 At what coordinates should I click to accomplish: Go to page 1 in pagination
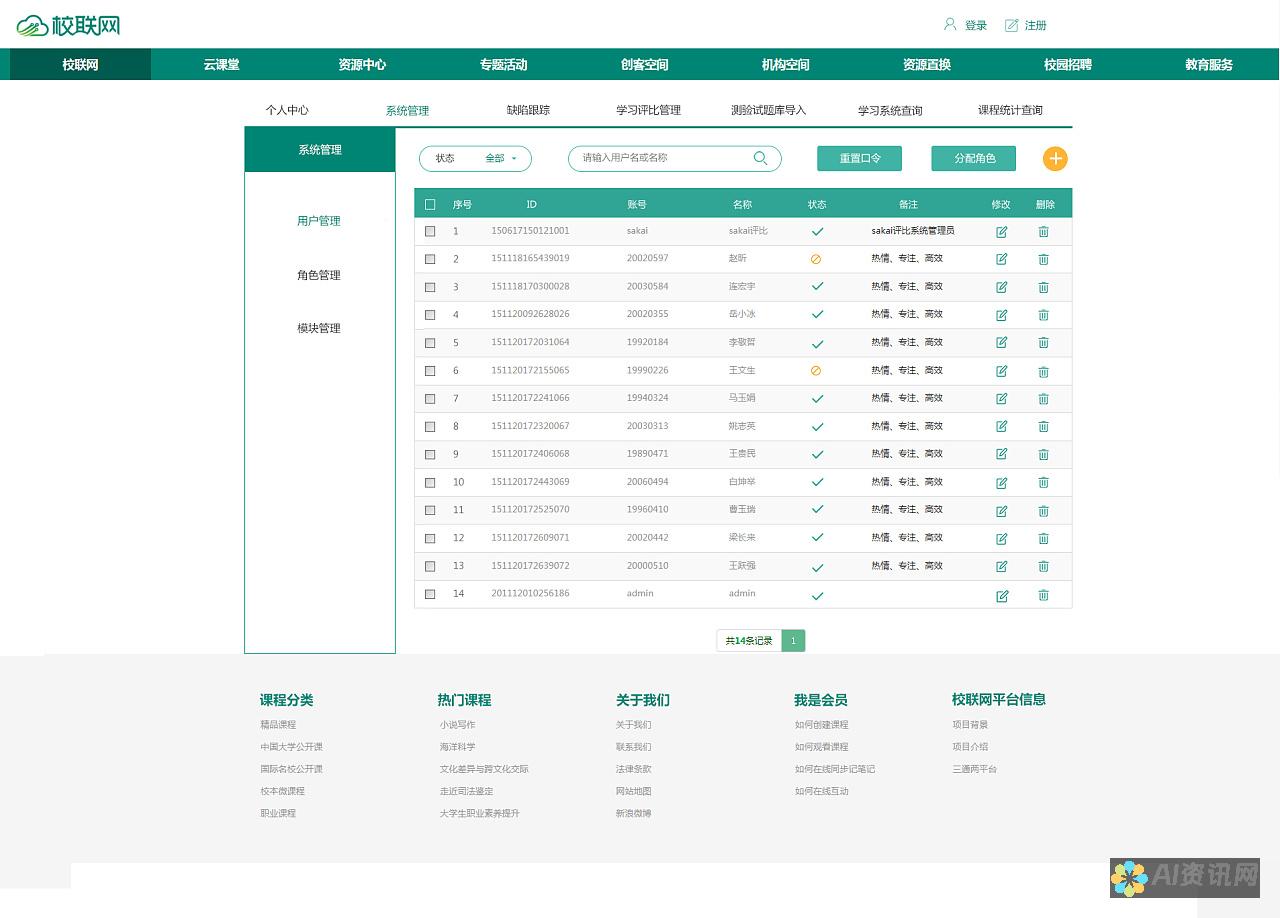tap(793, 641)
